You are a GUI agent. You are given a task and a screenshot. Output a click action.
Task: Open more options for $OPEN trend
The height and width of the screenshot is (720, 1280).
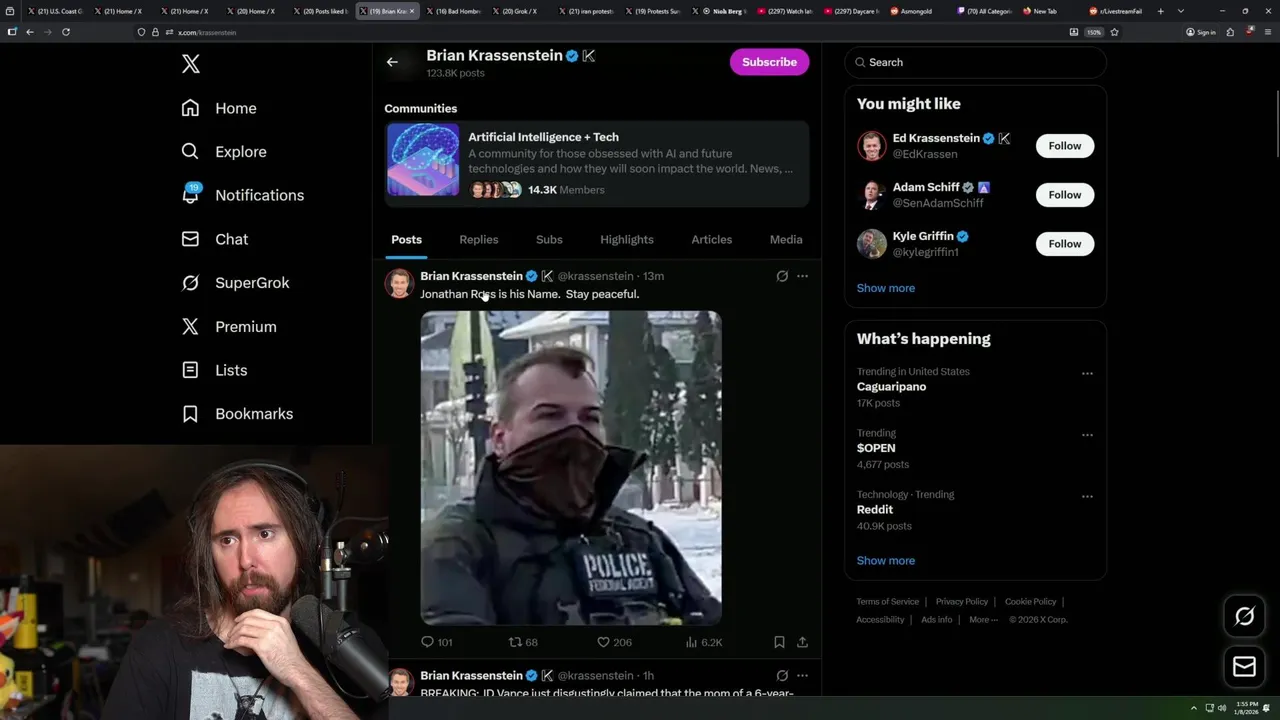(1087, 435)
